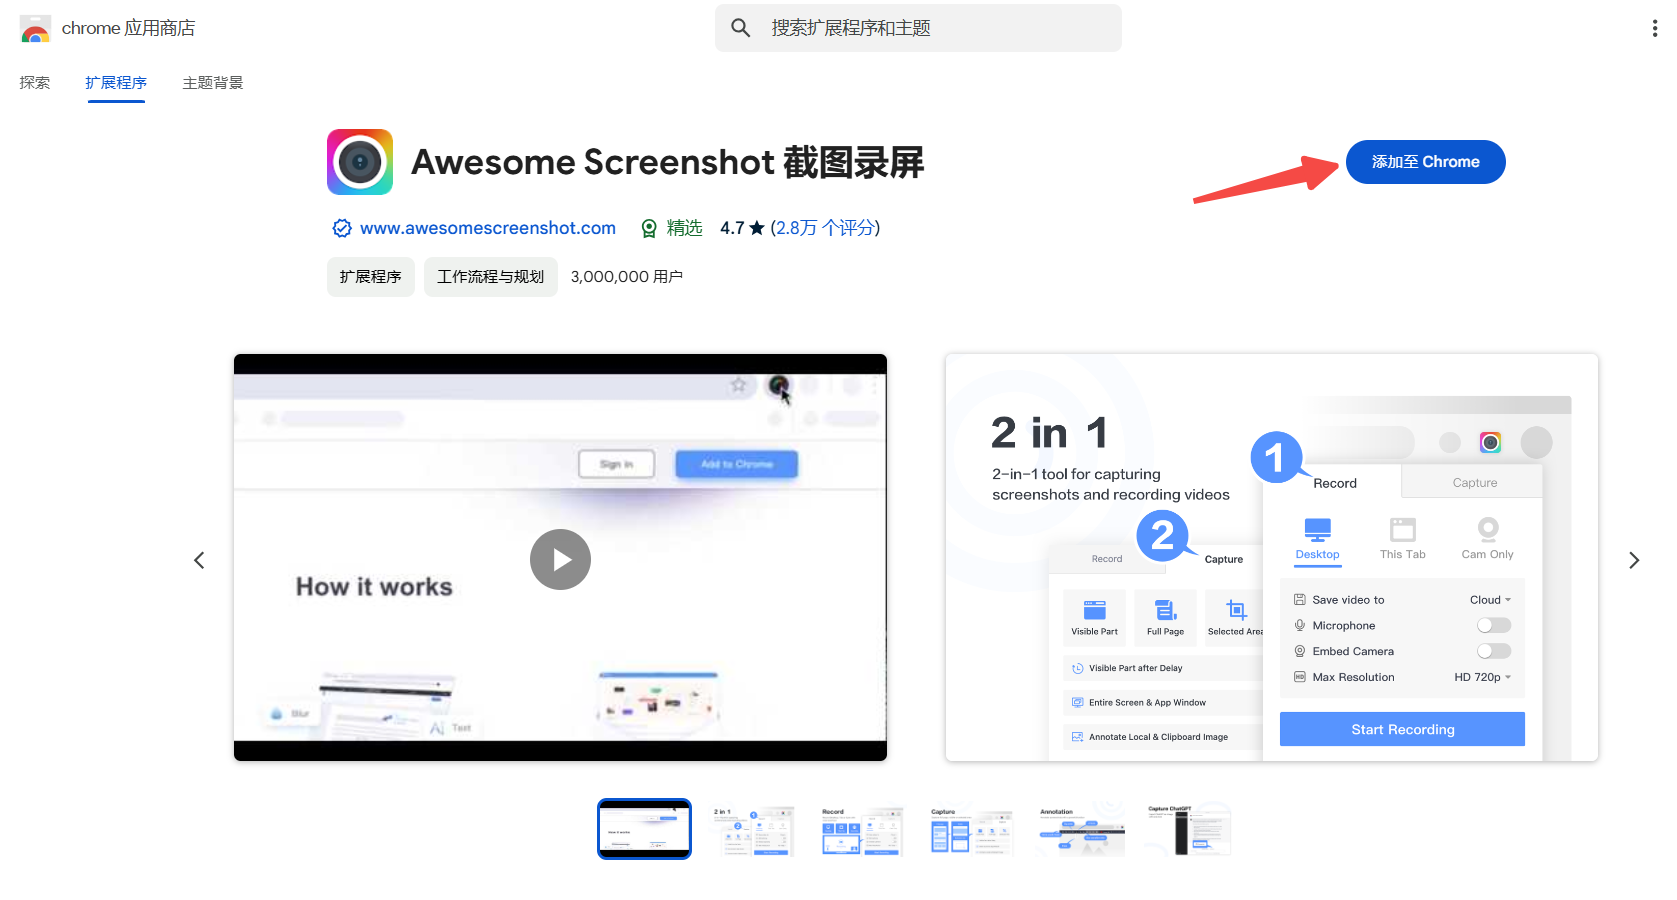Go to next slide with right arrow
Image resolution: width=1677 pixels, height=900 pixels.
click(1634, 560)
